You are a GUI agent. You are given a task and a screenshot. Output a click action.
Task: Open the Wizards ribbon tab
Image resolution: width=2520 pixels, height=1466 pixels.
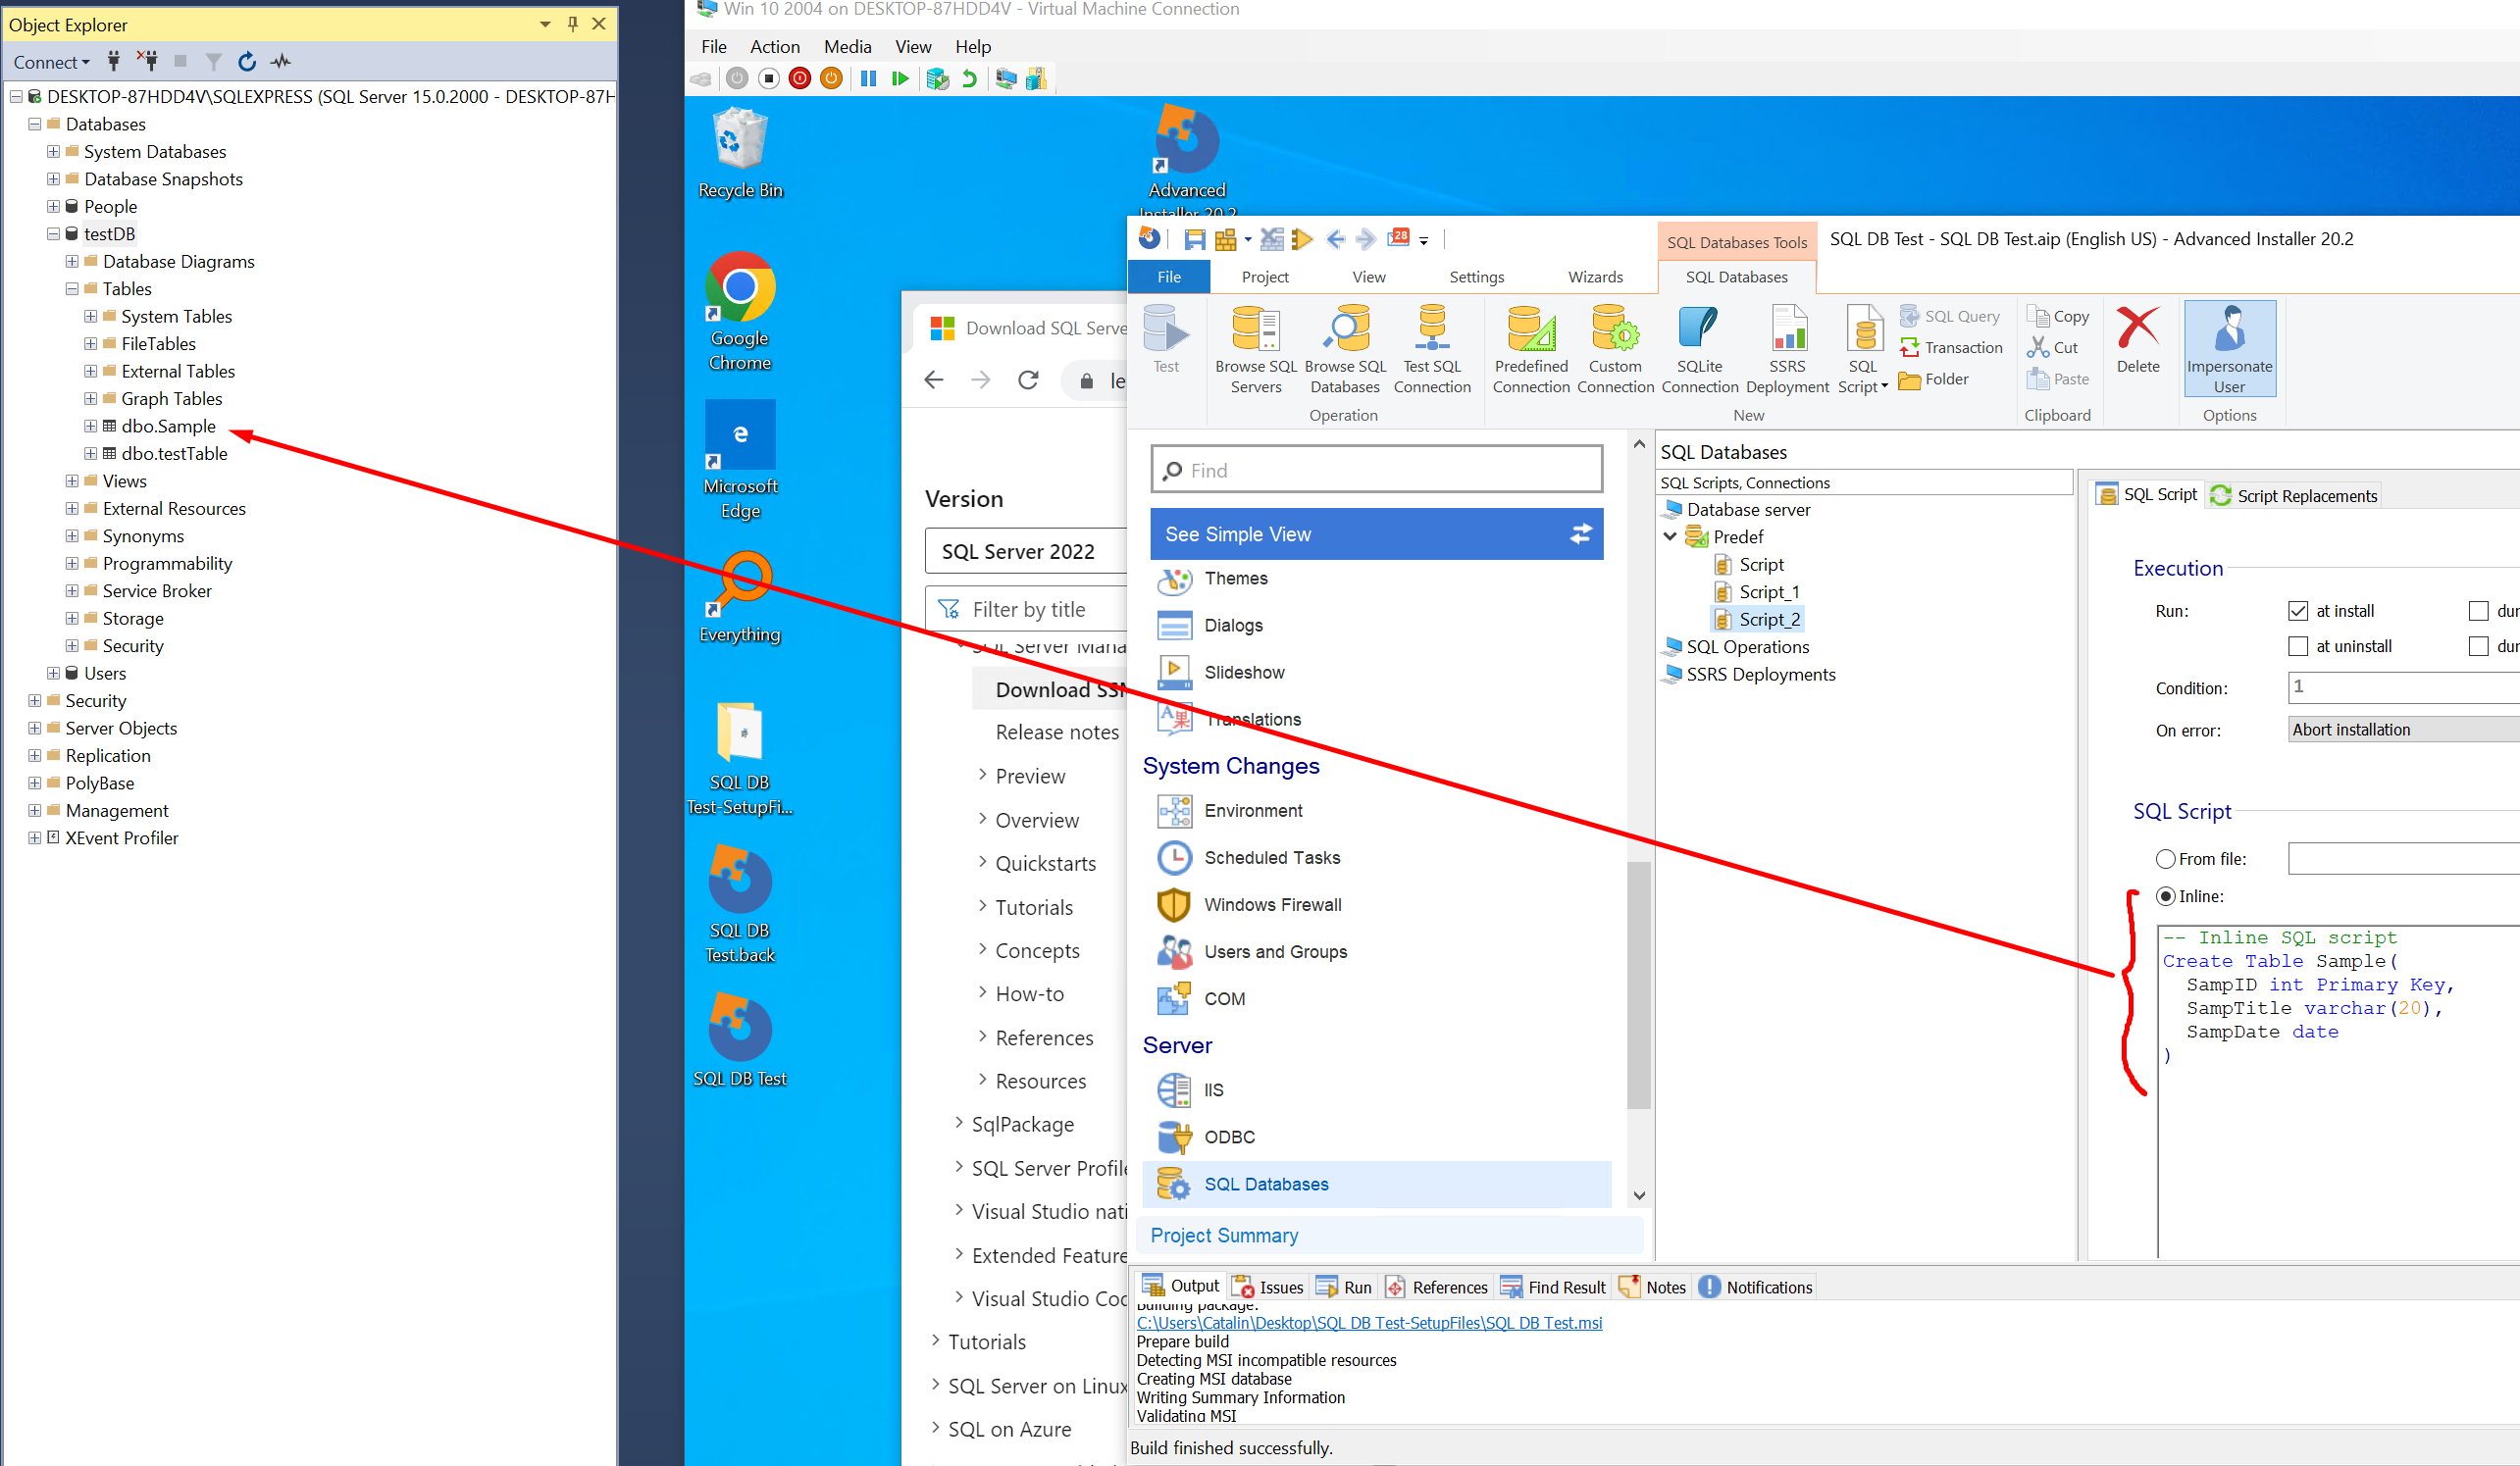1594,277
